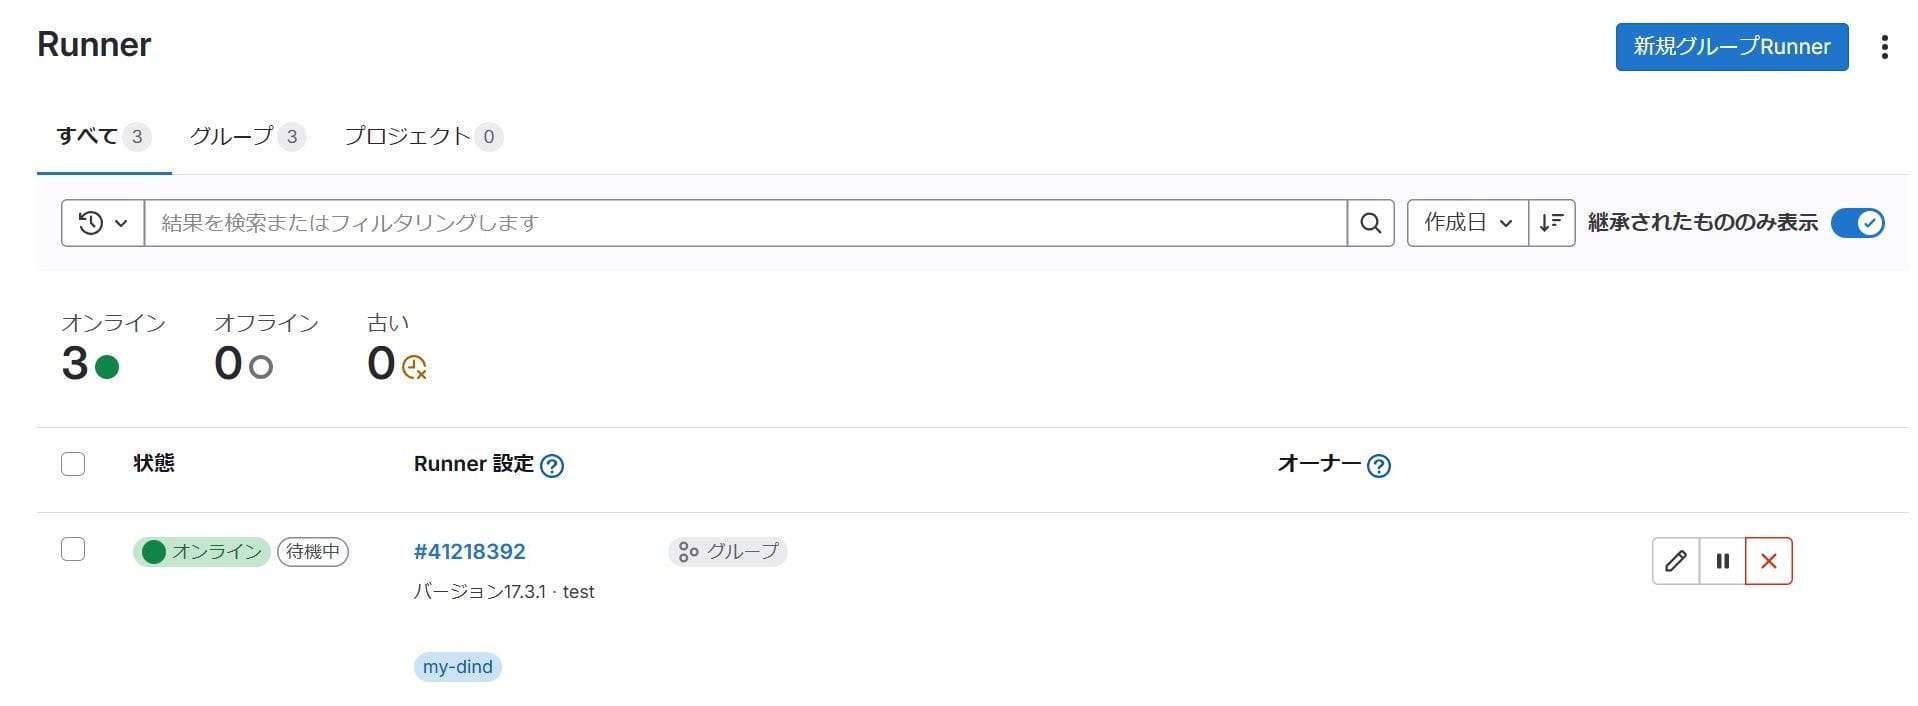
Task: Open runner link #41218392
Action: click(469, 551)
